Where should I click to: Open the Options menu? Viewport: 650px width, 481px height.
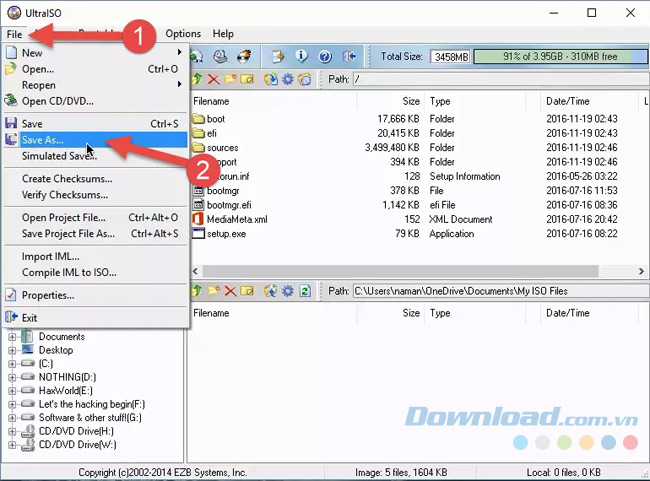[183, 34]
